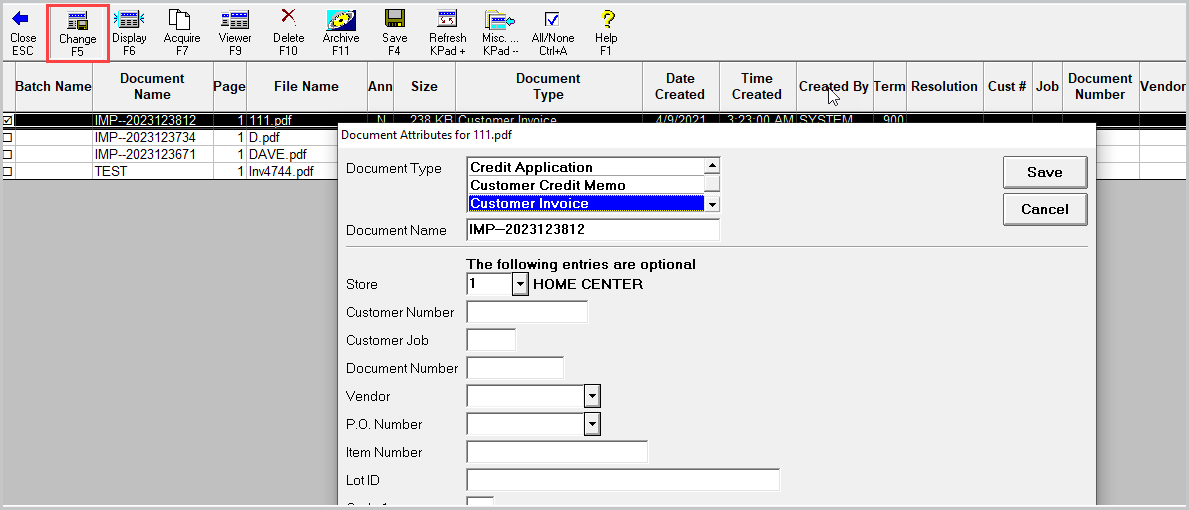This screenshot has width=1189, height=510.
Task: Select the D.pdf file name cell
Action: [x=292, y=138]
